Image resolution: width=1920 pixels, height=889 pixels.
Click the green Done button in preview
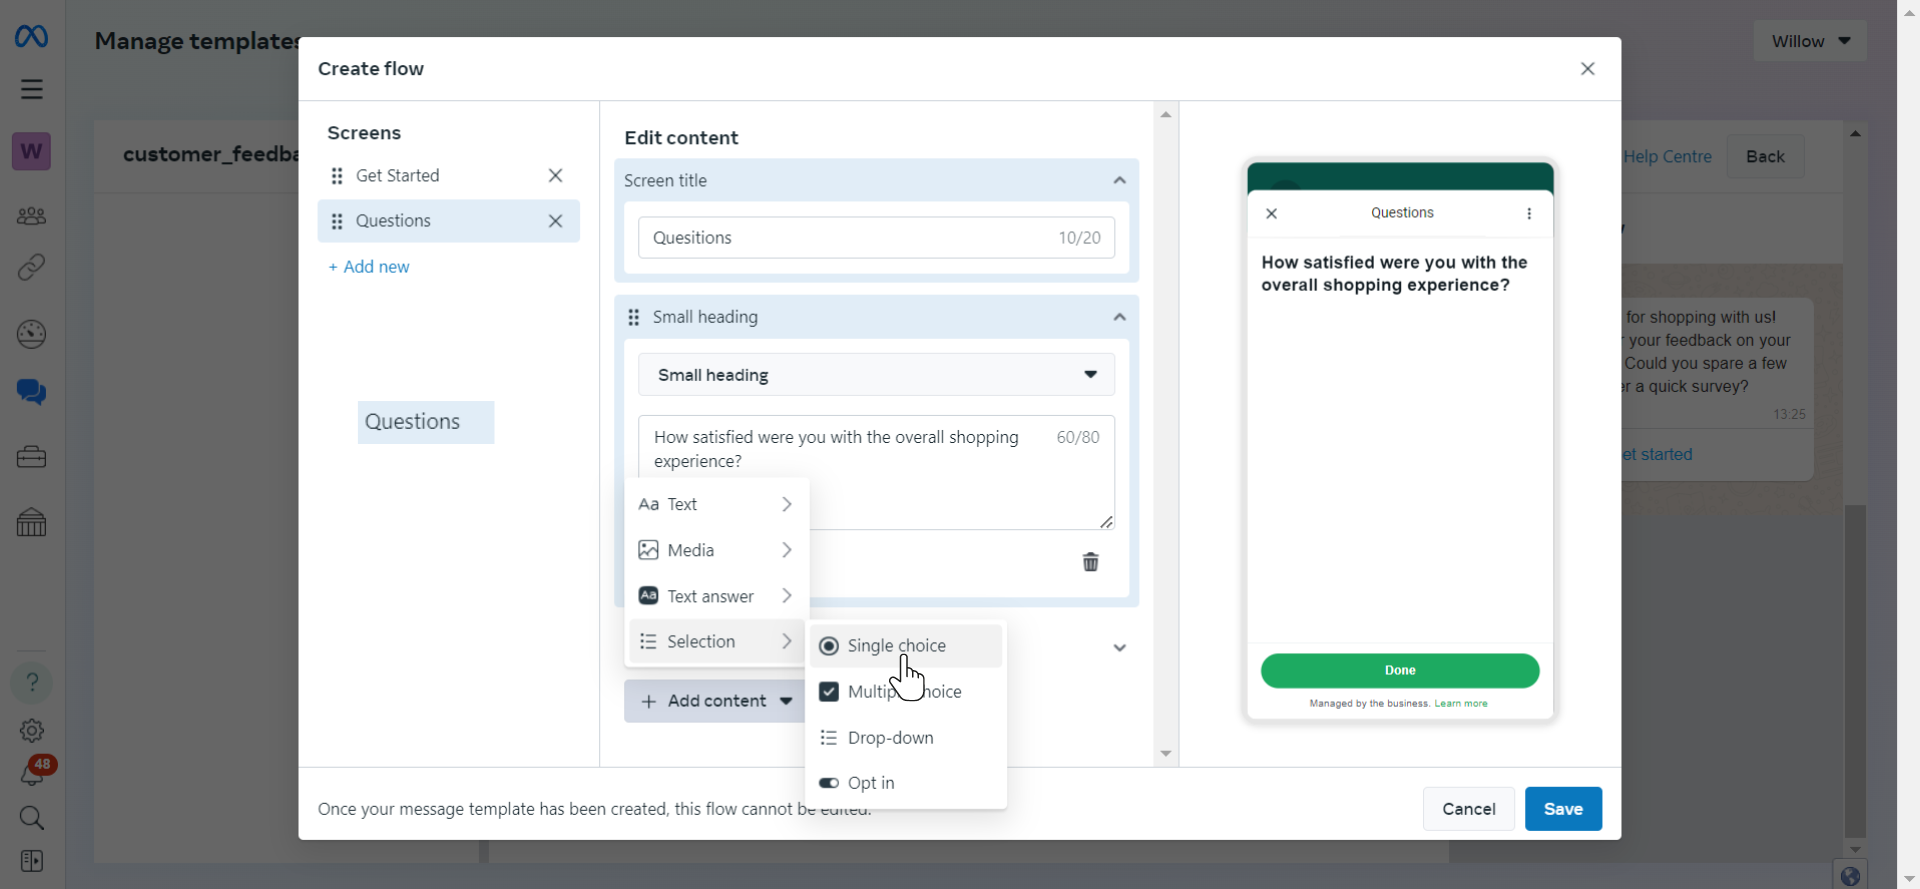(1400, 671)
